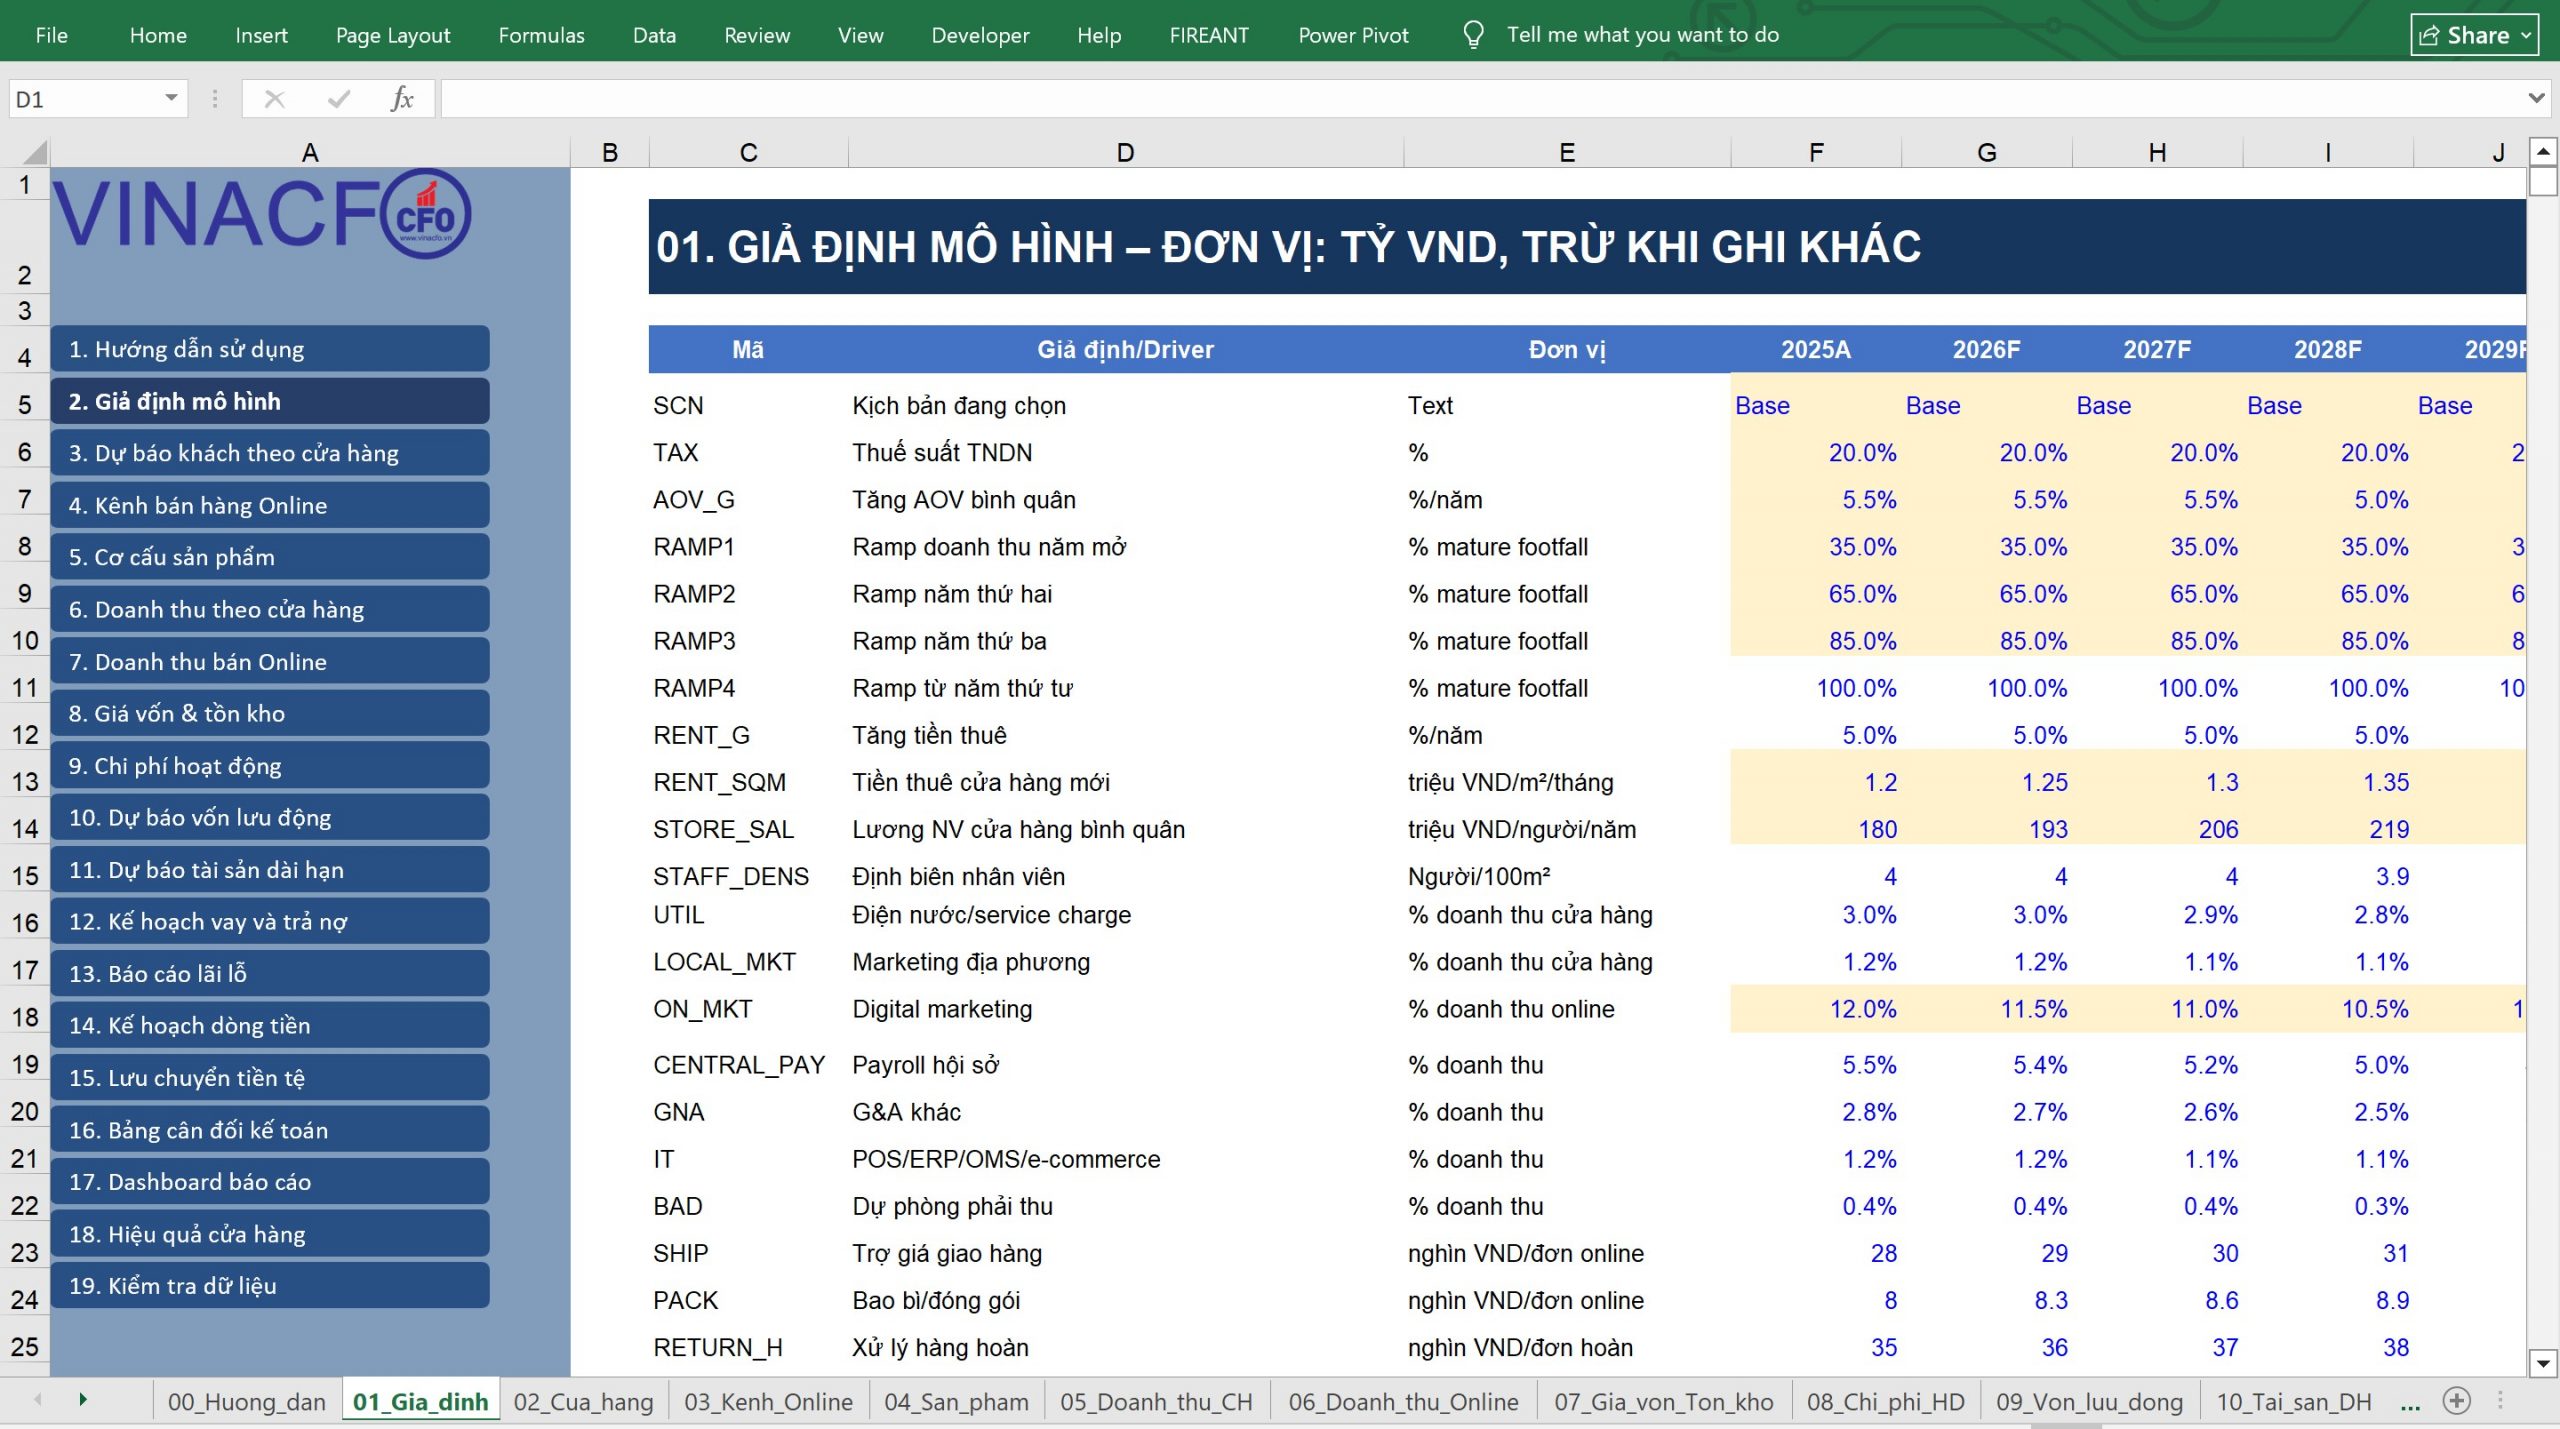Viewport: 2560px width, 1429px height.
Task: Click the vertical scrollbar down arrow
Action: click(x=2543, y=1362)
